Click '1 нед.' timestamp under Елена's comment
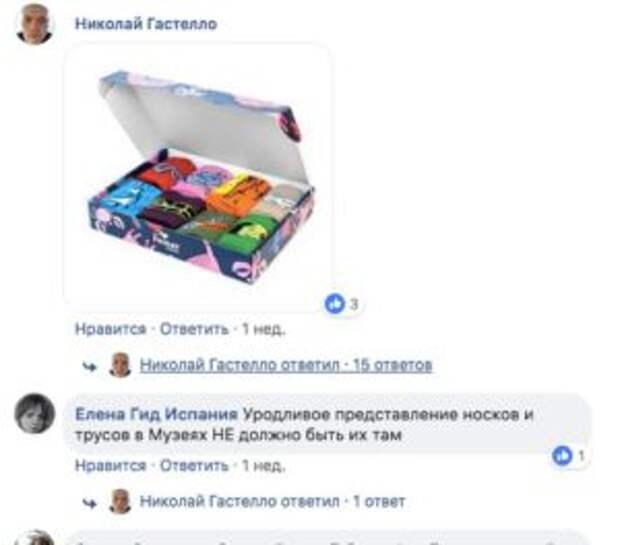The width and height of the screenshot is (620, 545). point(263,466)
